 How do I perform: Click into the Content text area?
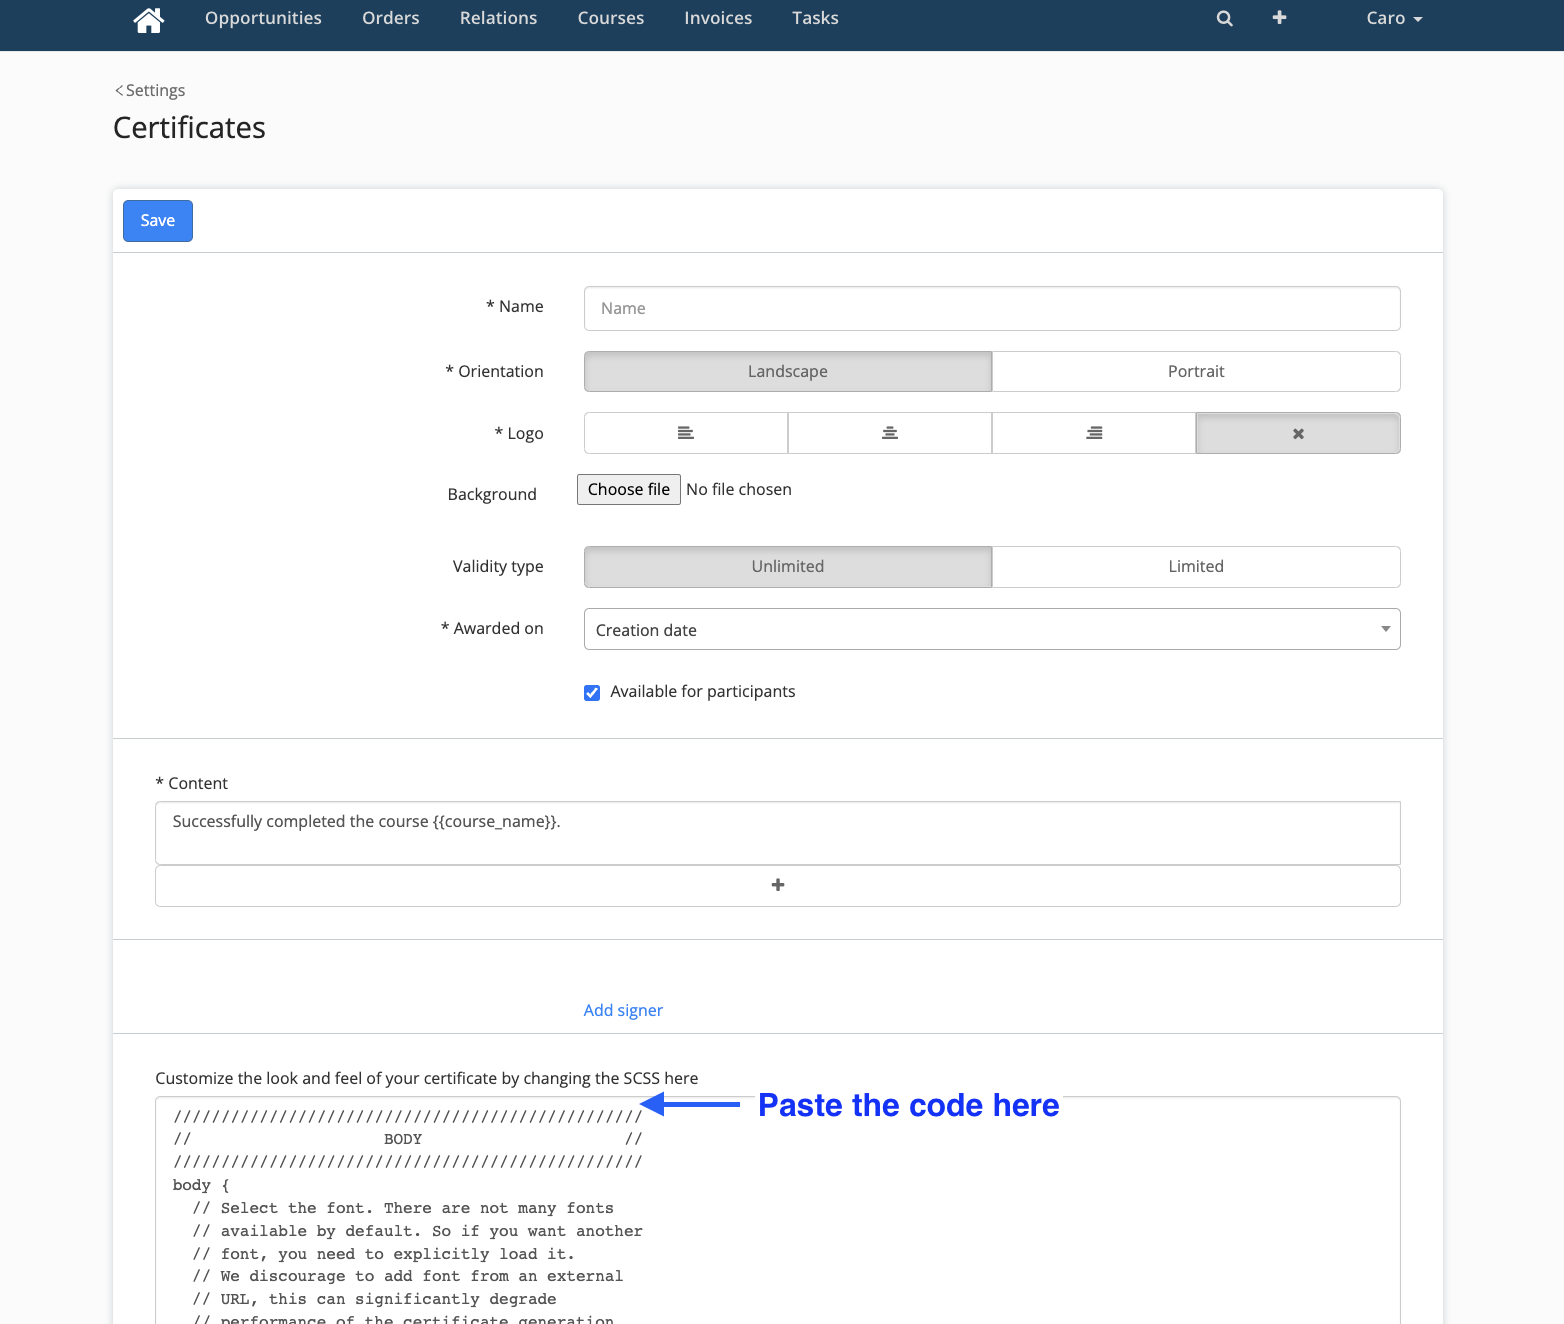pos(778,833)
